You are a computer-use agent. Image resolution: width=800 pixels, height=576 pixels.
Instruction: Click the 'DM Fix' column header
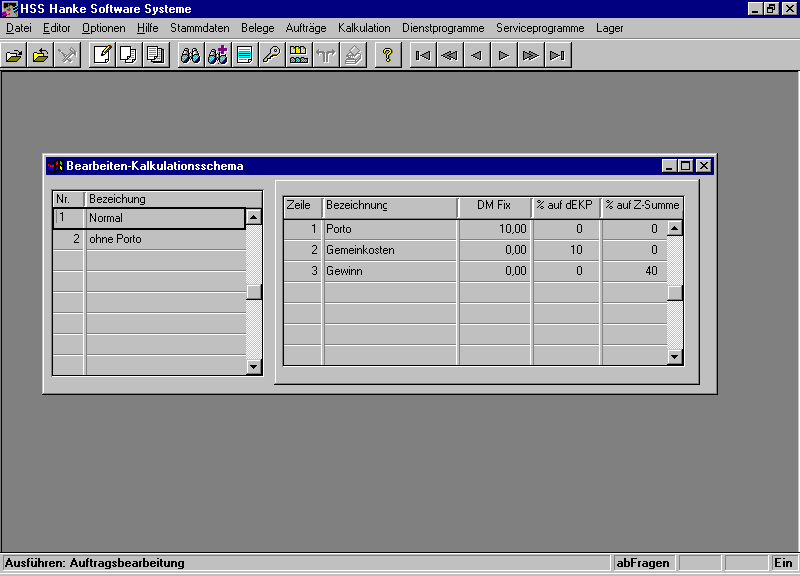[494, 206]
